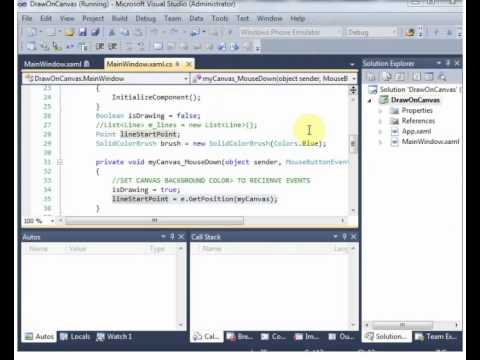This screenshot has height=360, width=480.
Task: Open the Build menu
Action: [x=120, y=19]
